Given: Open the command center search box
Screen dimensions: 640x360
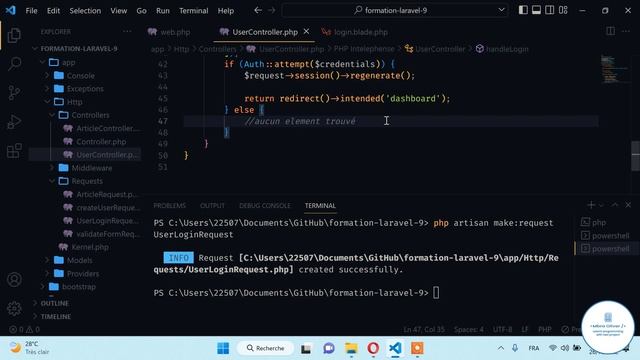Looking at the screenshot, I should coord(390,10).
